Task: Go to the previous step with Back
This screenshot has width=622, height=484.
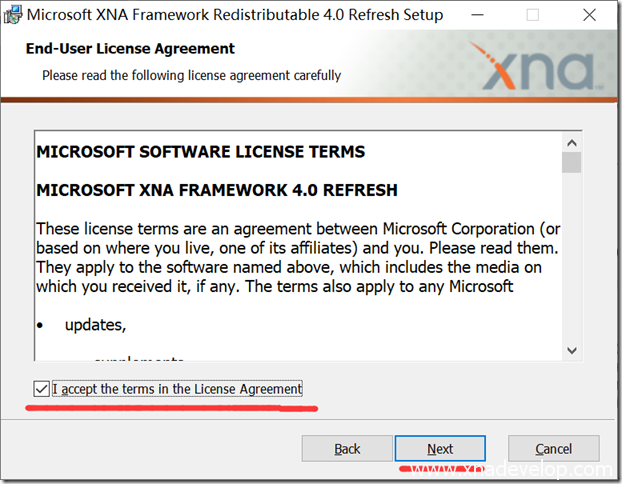Action: point(347,449)
